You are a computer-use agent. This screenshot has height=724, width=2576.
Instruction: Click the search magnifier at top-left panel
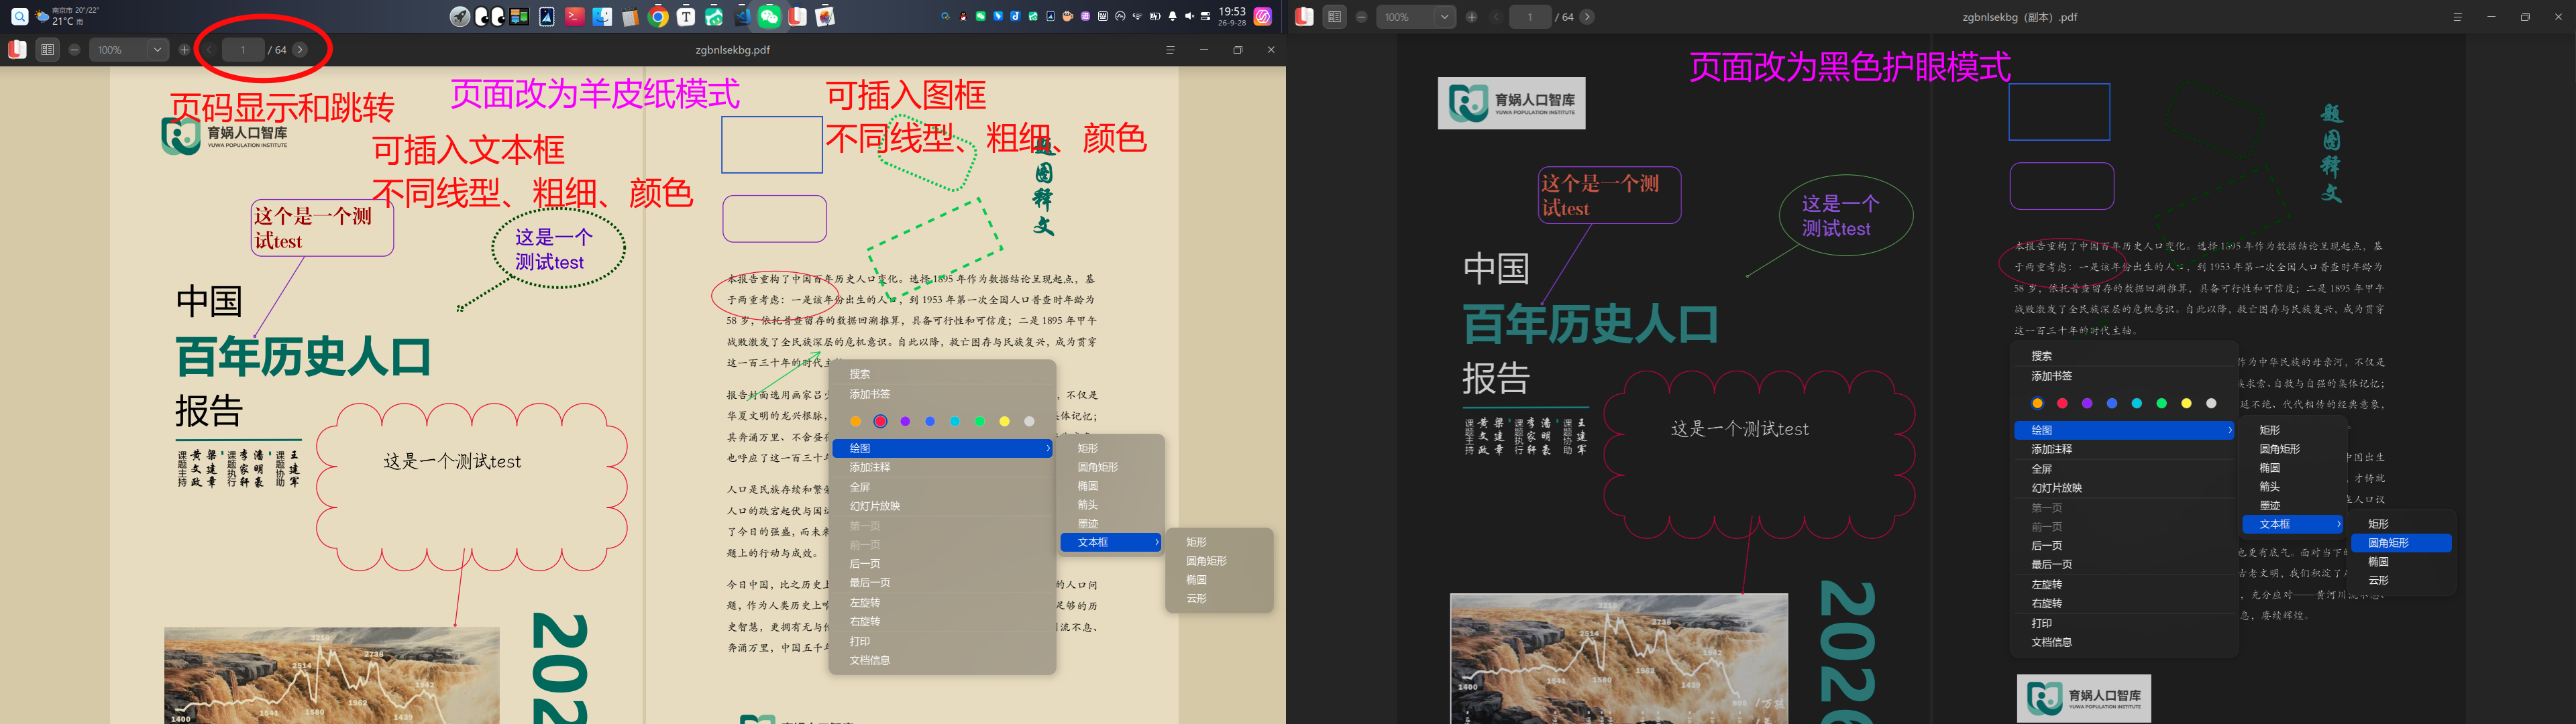click(x=20, y=16)
